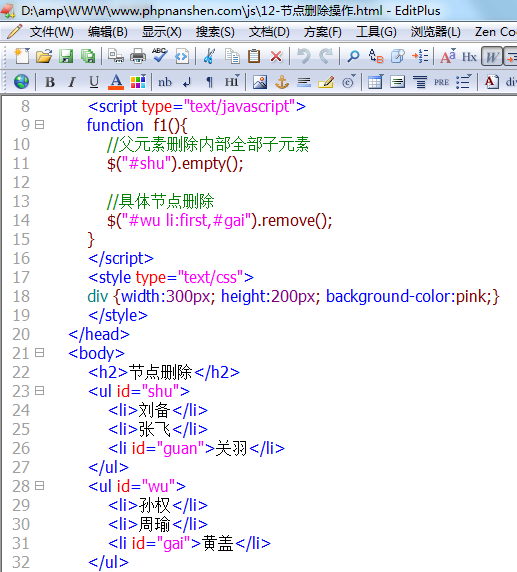The image size is (517, 572).
Task: Click the form text box icon
Action: tap(397, 82)
